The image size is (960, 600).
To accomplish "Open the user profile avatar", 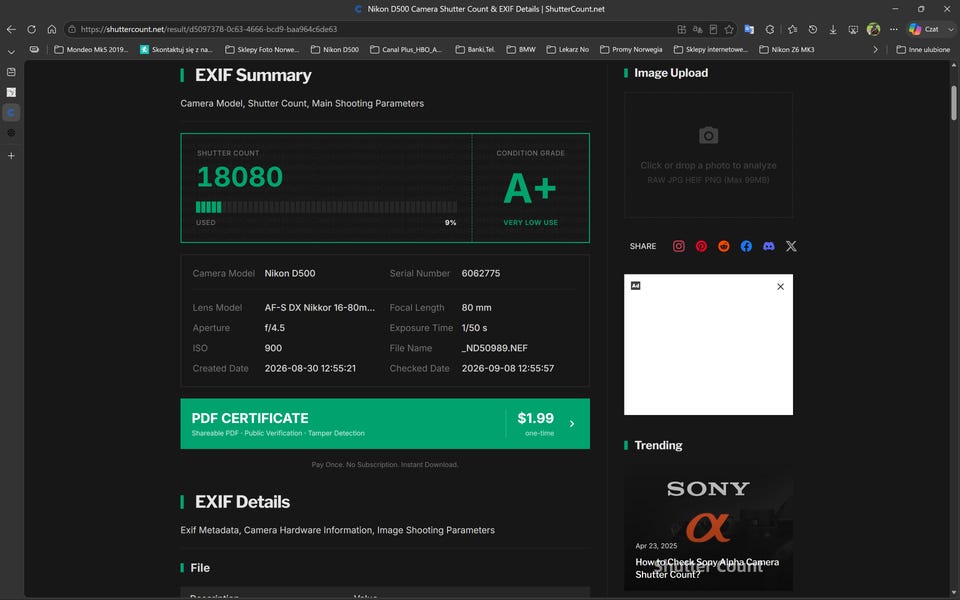I will [874, 29].
